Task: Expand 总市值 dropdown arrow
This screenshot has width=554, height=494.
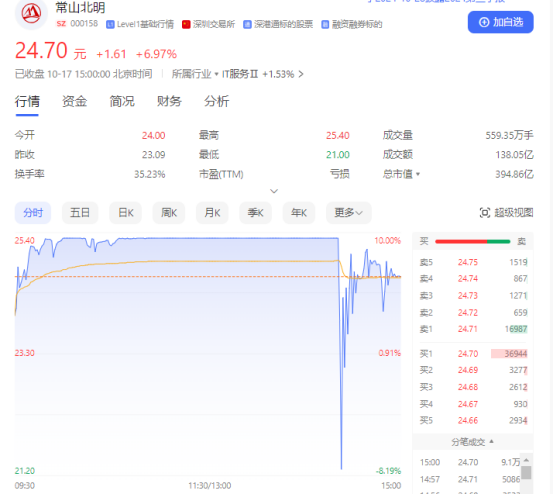Action: 418,174
